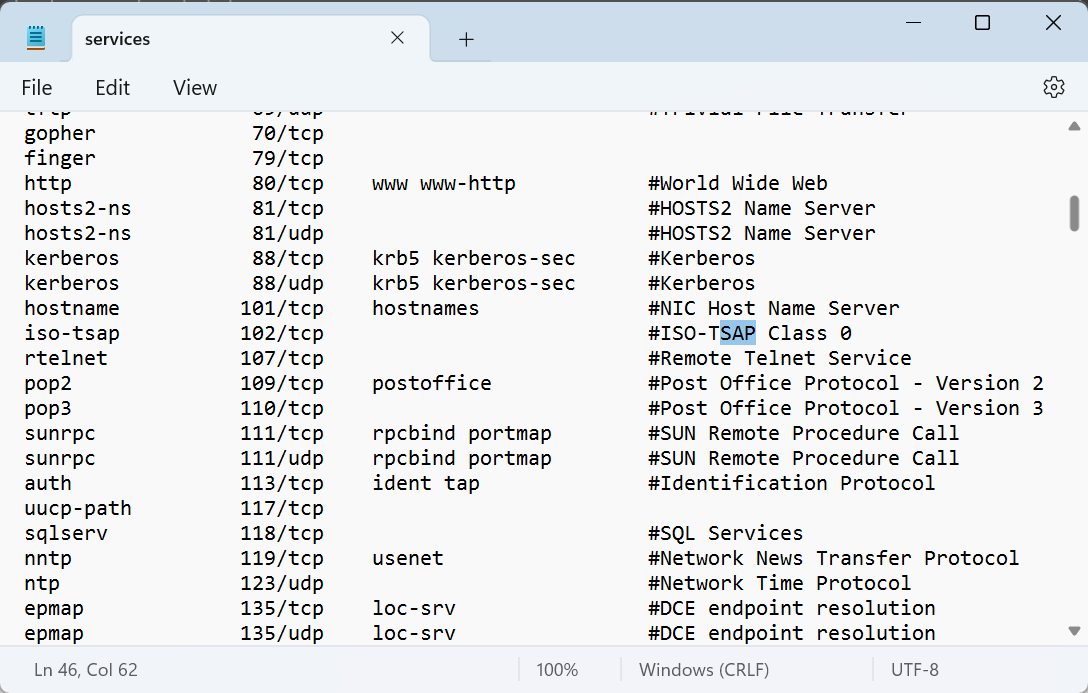Viewport: 1088px width, 693px height.
Task: Click the word postoffice
Action: (x=432, y=383)
